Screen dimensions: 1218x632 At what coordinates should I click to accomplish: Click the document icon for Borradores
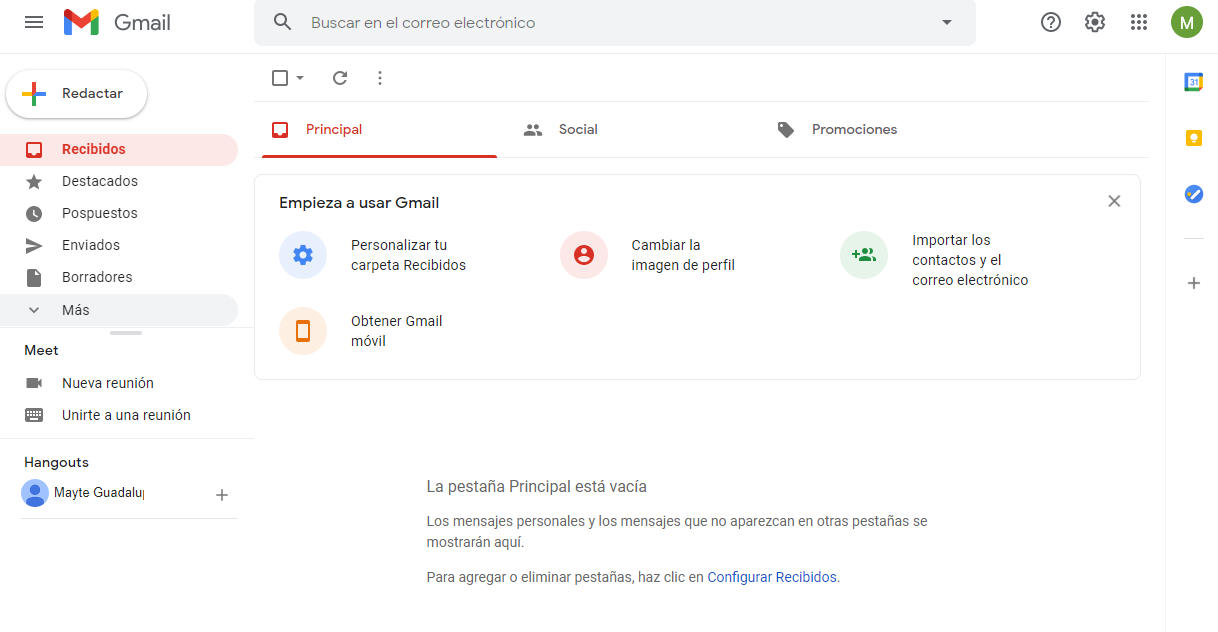34,277
